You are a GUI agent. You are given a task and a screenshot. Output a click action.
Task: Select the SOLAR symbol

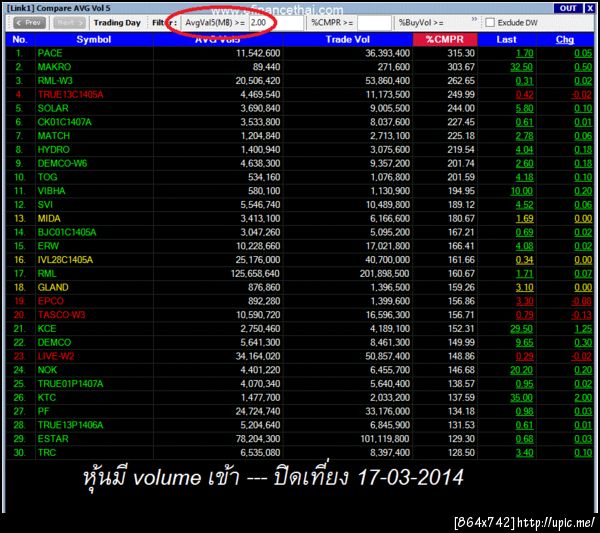53,108
